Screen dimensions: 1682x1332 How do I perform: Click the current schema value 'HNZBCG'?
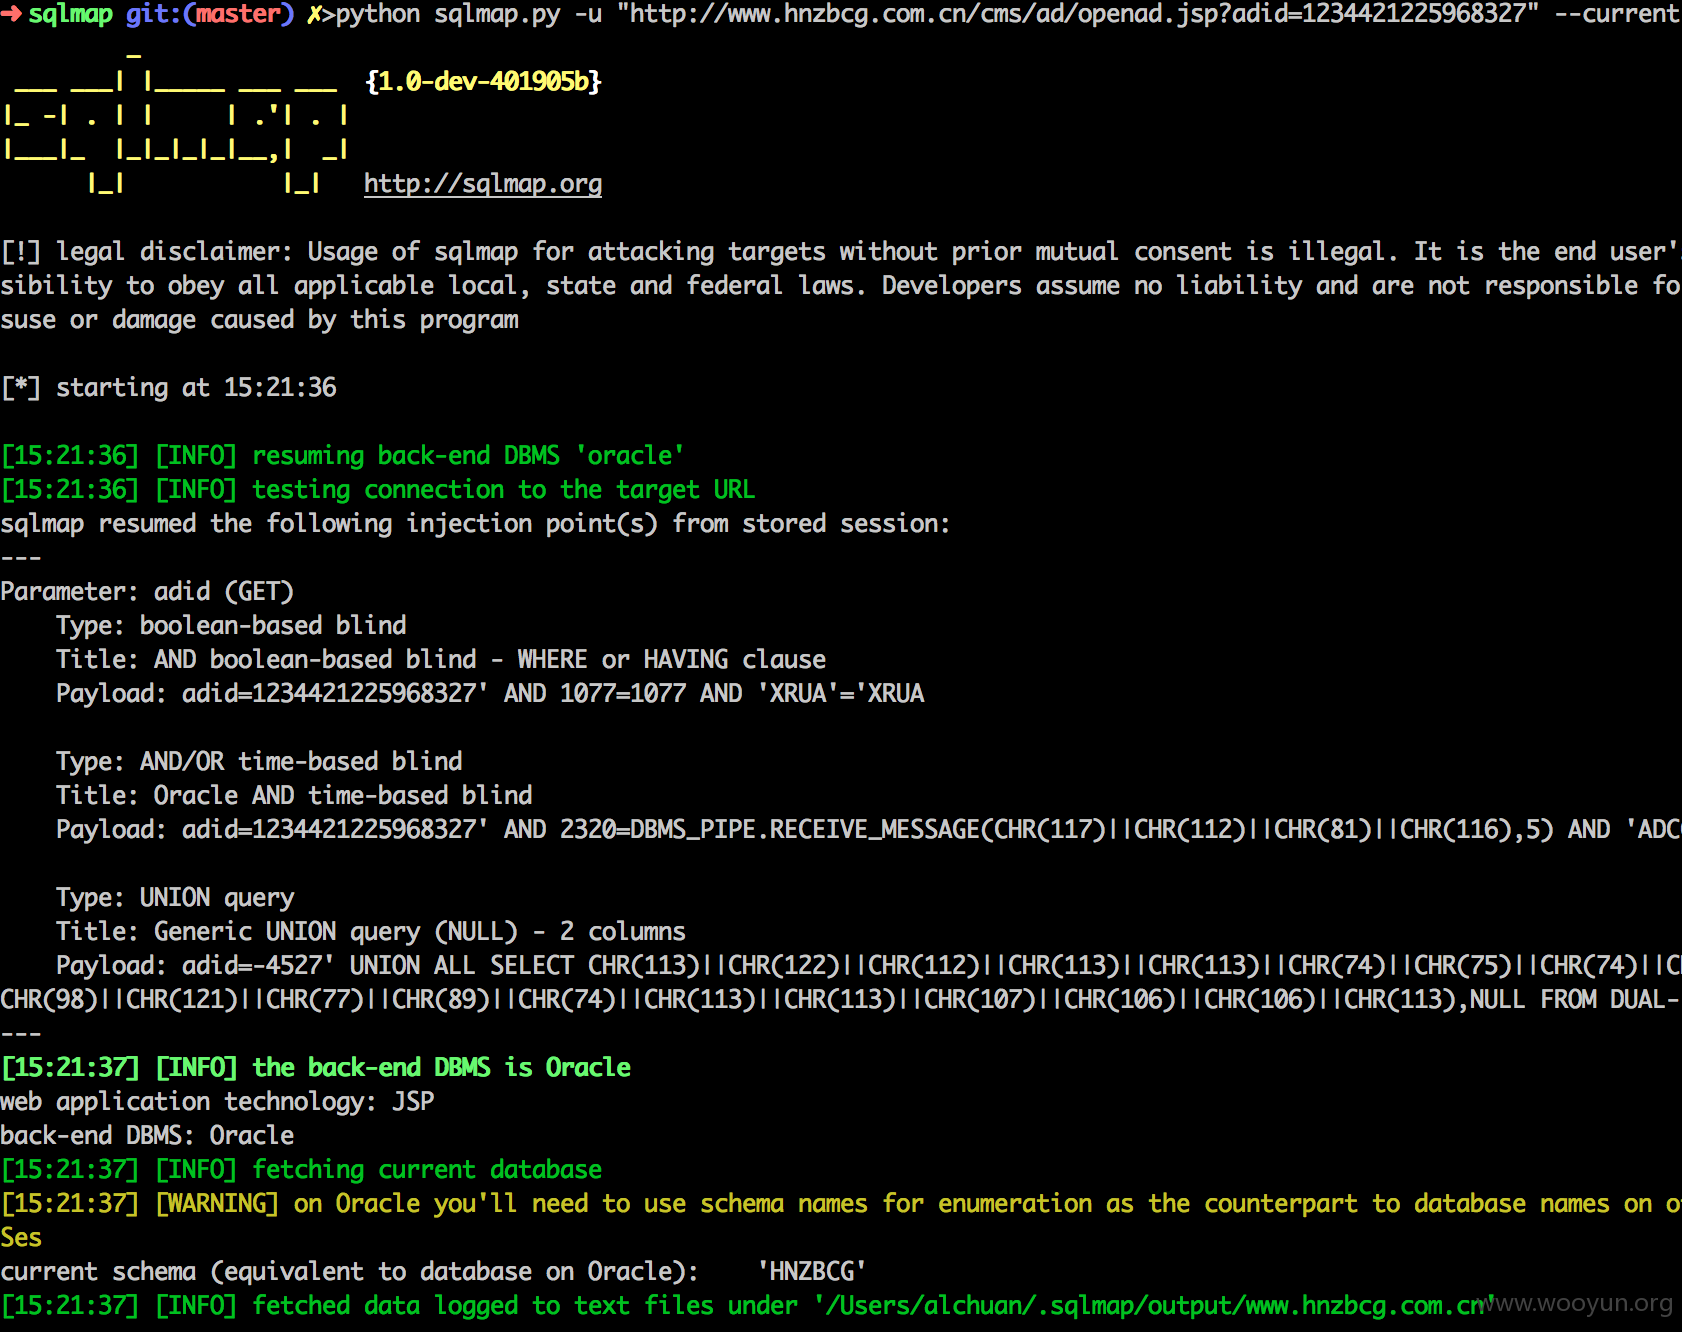(812, 1271)
